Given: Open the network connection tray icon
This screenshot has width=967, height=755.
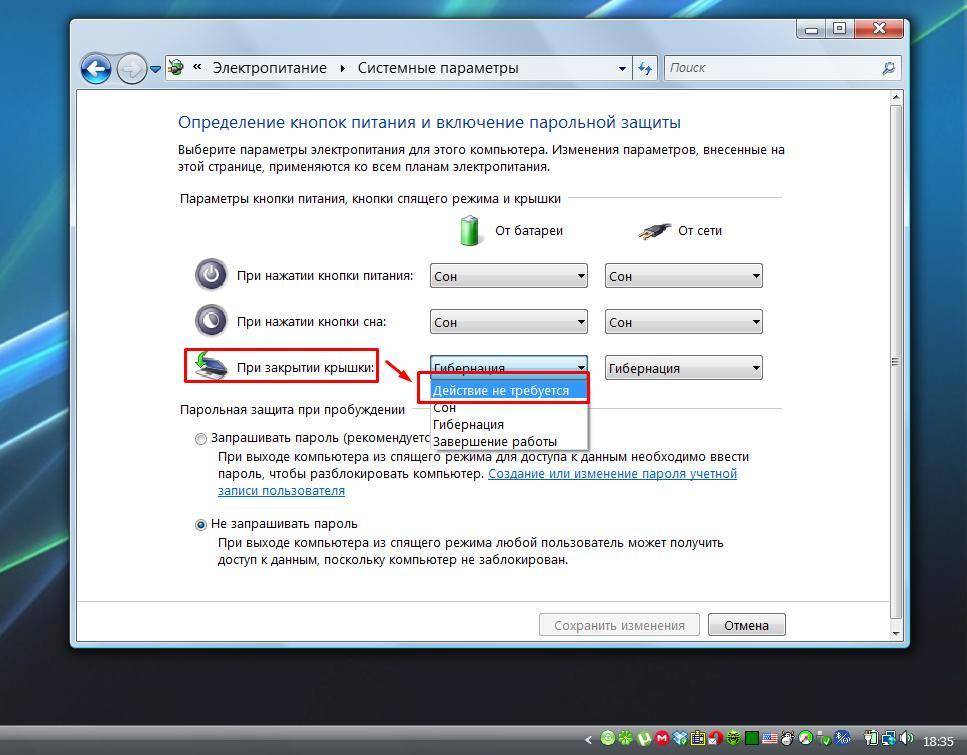Looking at the screenshot, I should point(889,737).
